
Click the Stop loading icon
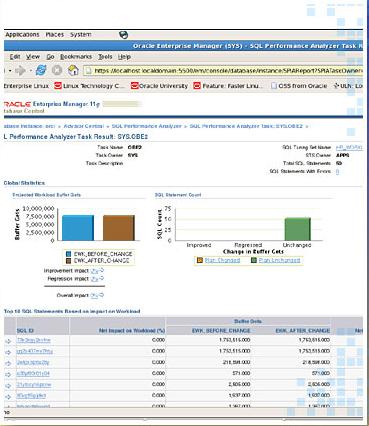click(x=57, y=70)
